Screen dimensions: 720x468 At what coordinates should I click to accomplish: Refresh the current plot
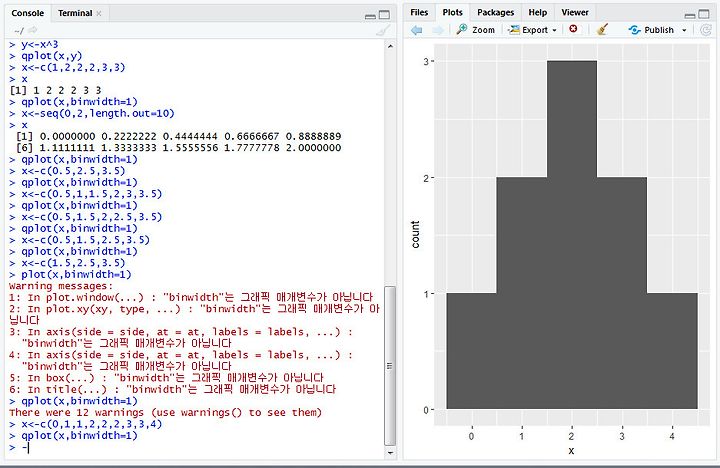(x=705, y=30)
